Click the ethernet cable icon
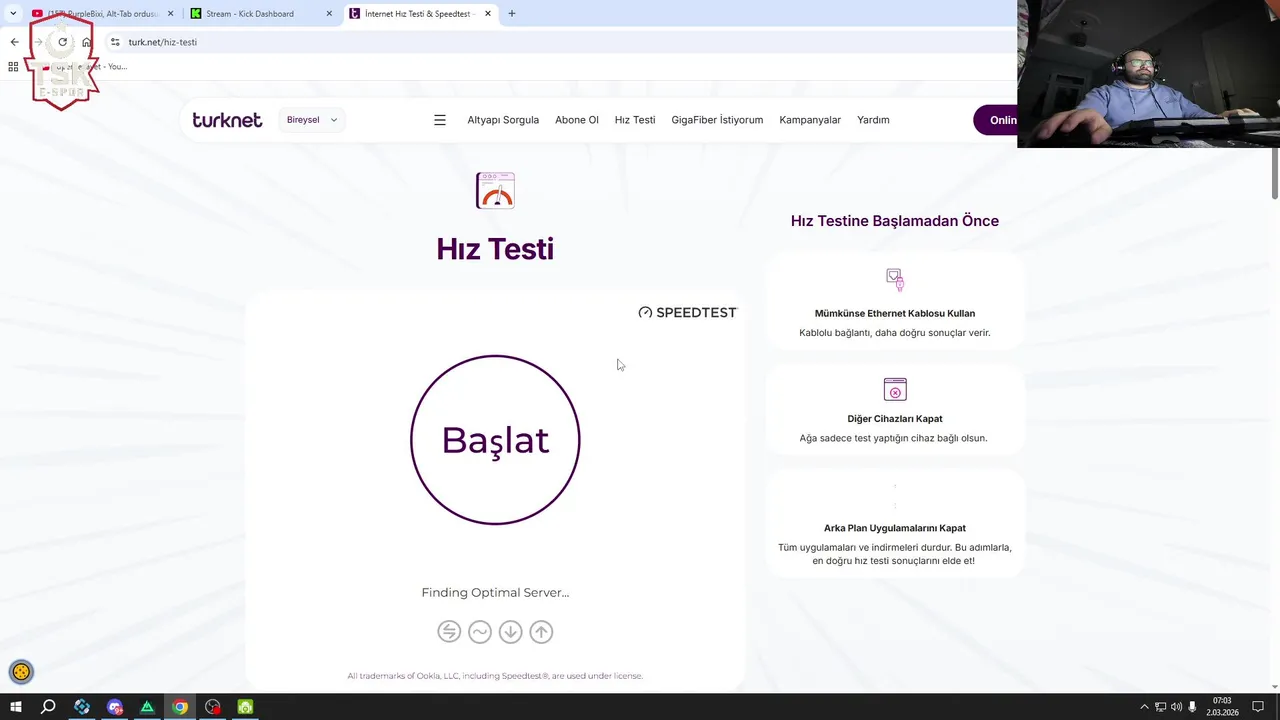1280x720 pixels. (895, 279)
